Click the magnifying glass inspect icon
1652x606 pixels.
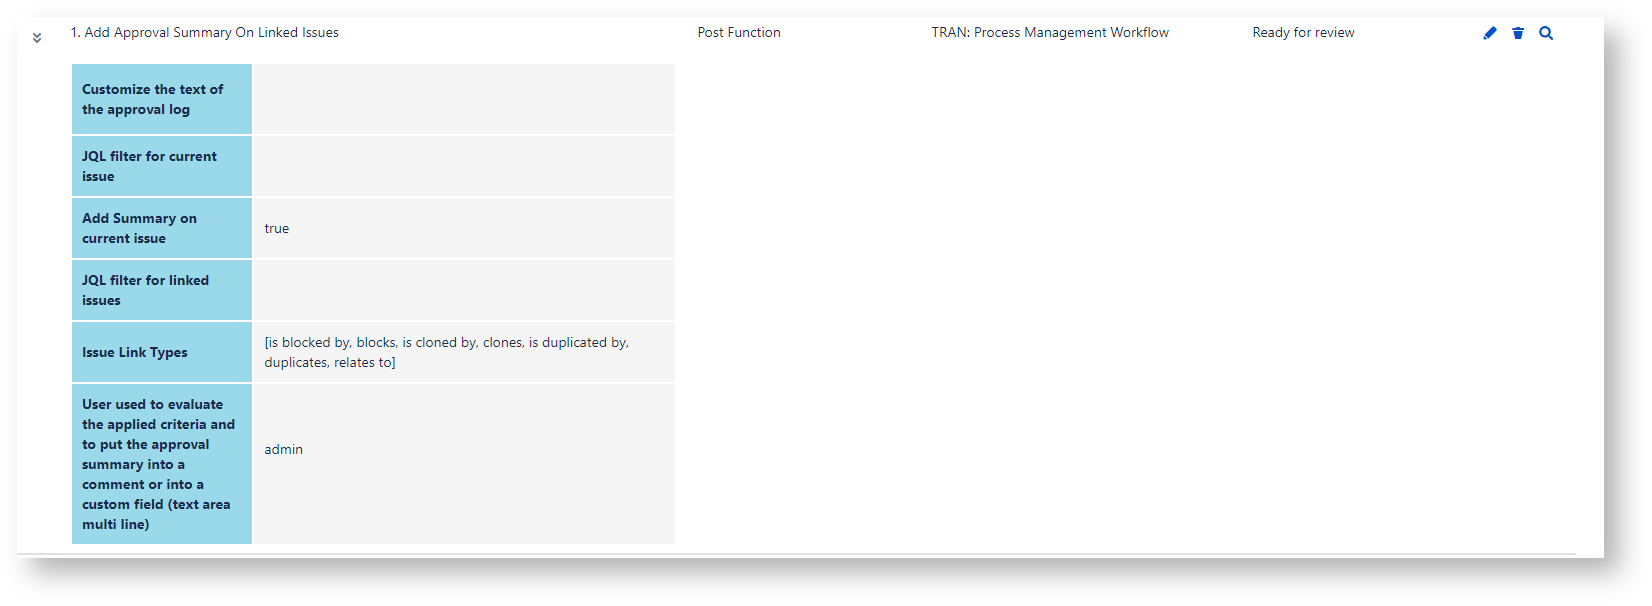point(1546,33)
